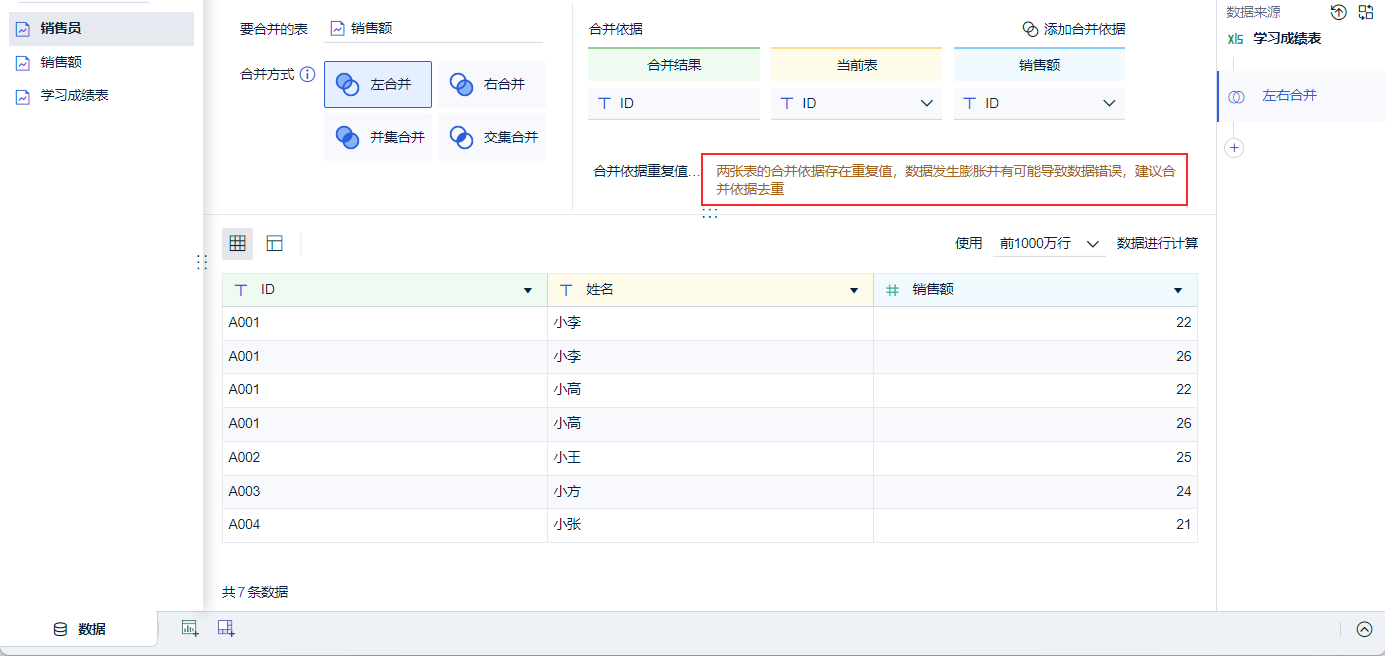
Task: Click 添加合并依据 button
Action: [1074, 29]
